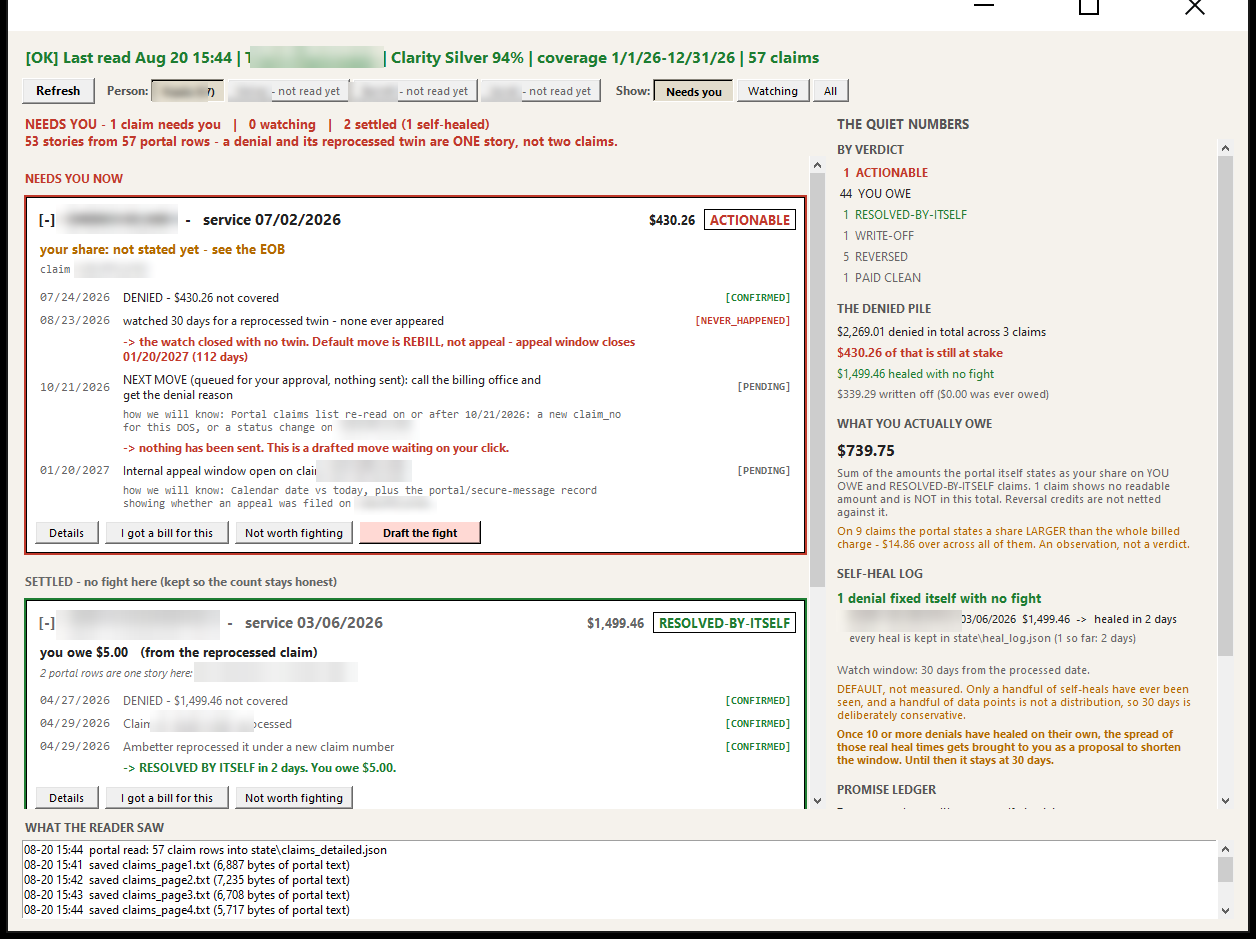Click '5 REVERSED' verdict row
The image size is (1256, 939).
coord(876,257)
